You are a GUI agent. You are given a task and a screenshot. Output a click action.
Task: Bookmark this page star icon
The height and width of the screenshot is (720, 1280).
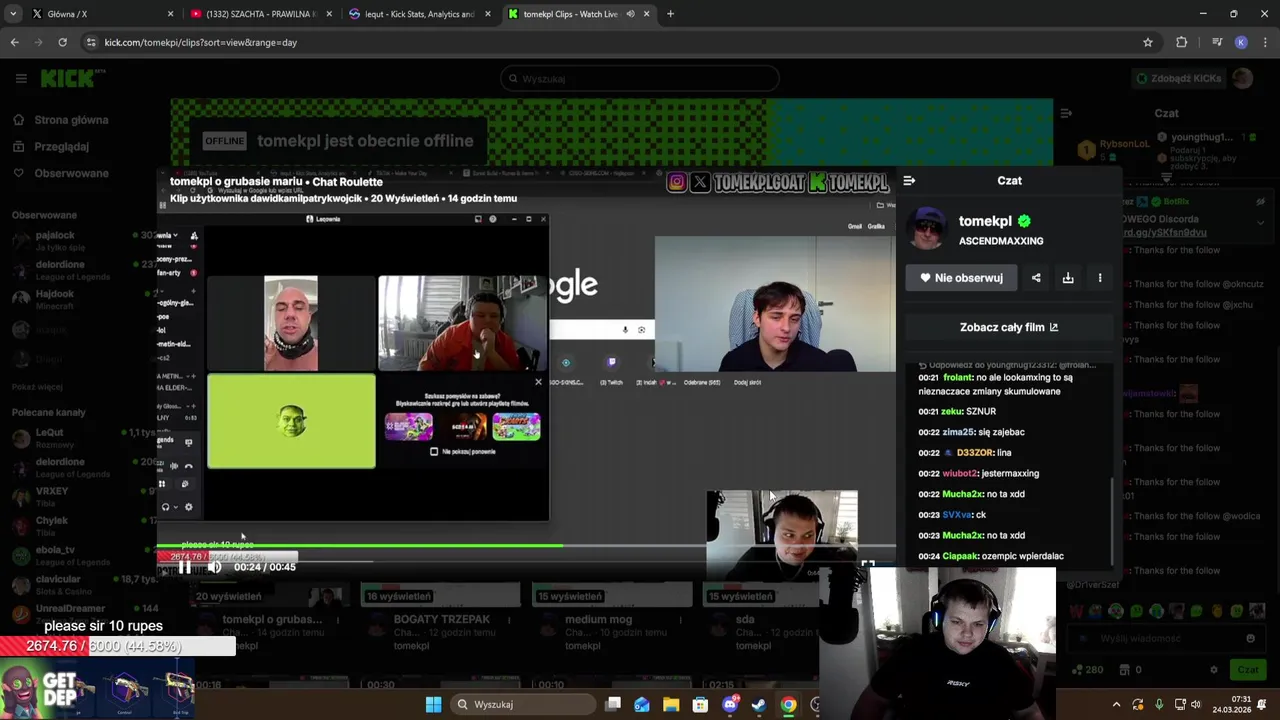1148,42
